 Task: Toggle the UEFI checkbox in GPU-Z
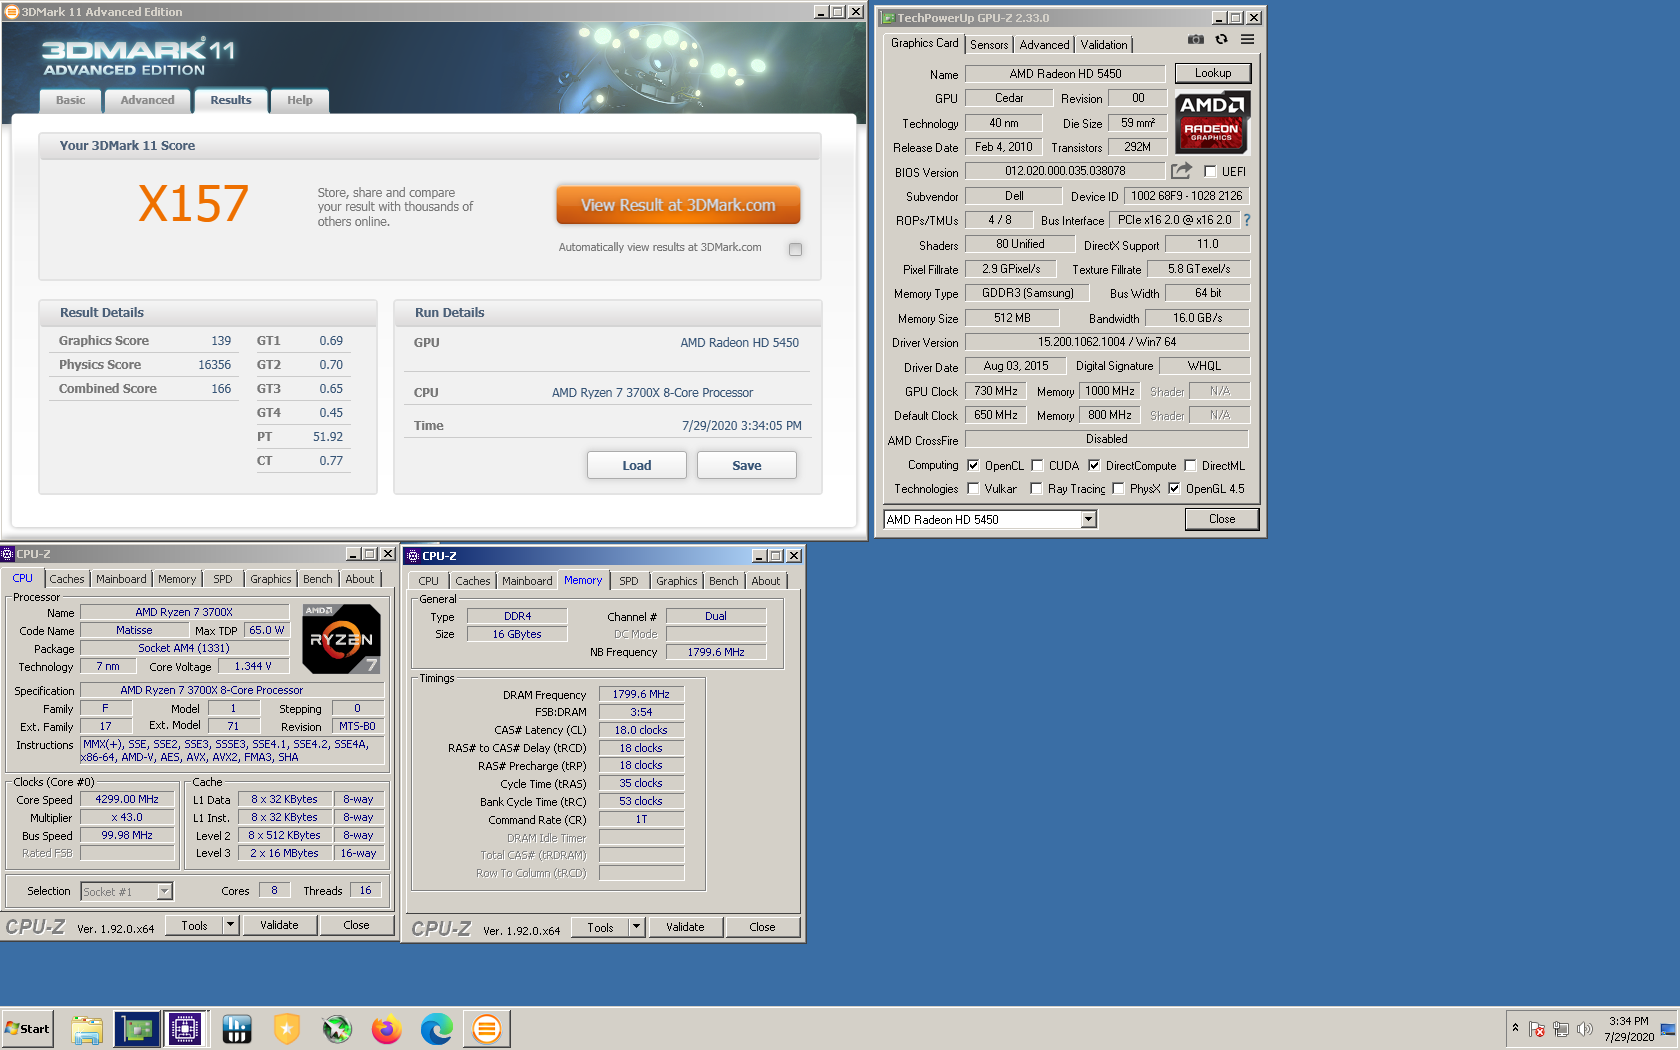tap(1210, 172)
